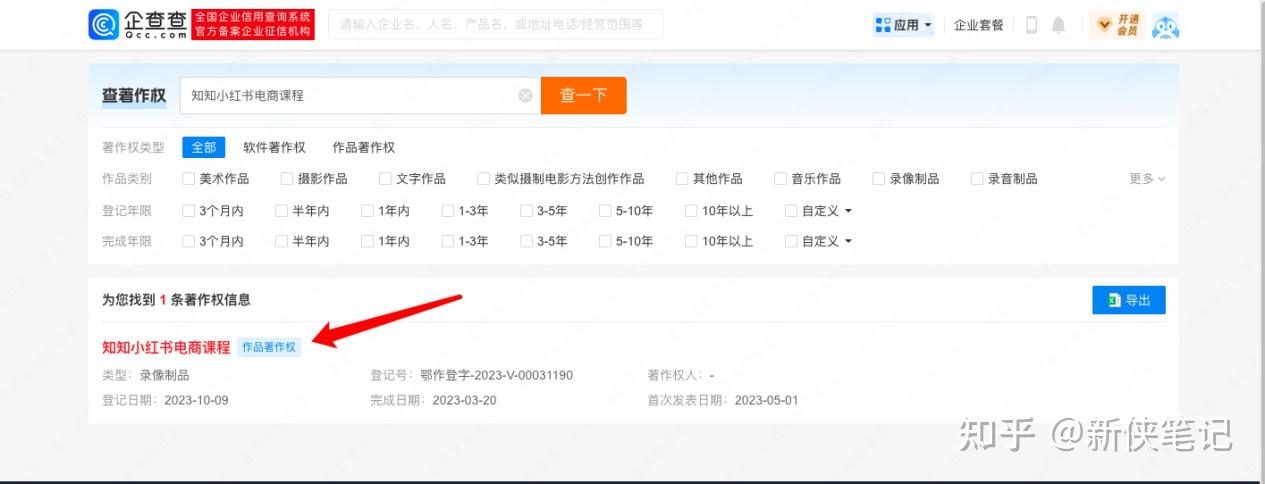Check 登记年限 1年内
This screenshot has width=1265, height=484.
coord(367,211)
